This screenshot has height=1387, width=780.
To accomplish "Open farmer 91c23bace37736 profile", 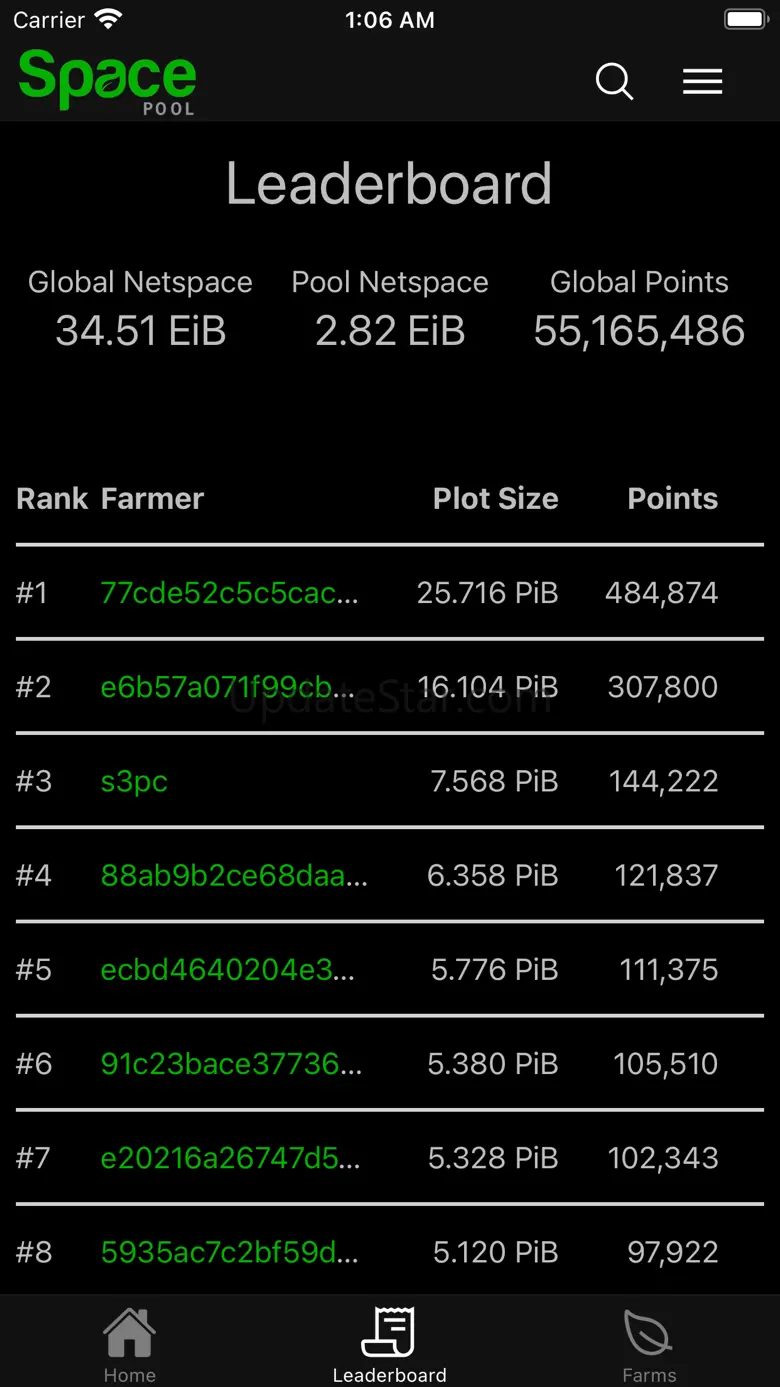I will click(231, 1063).
